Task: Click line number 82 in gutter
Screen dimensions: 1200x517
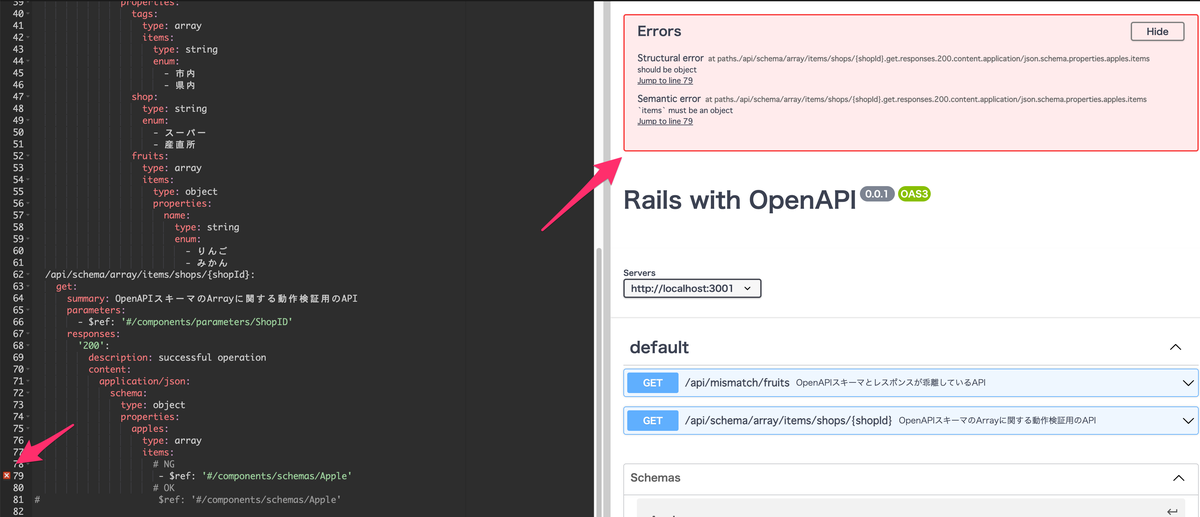Action: (x=19, y=511)
